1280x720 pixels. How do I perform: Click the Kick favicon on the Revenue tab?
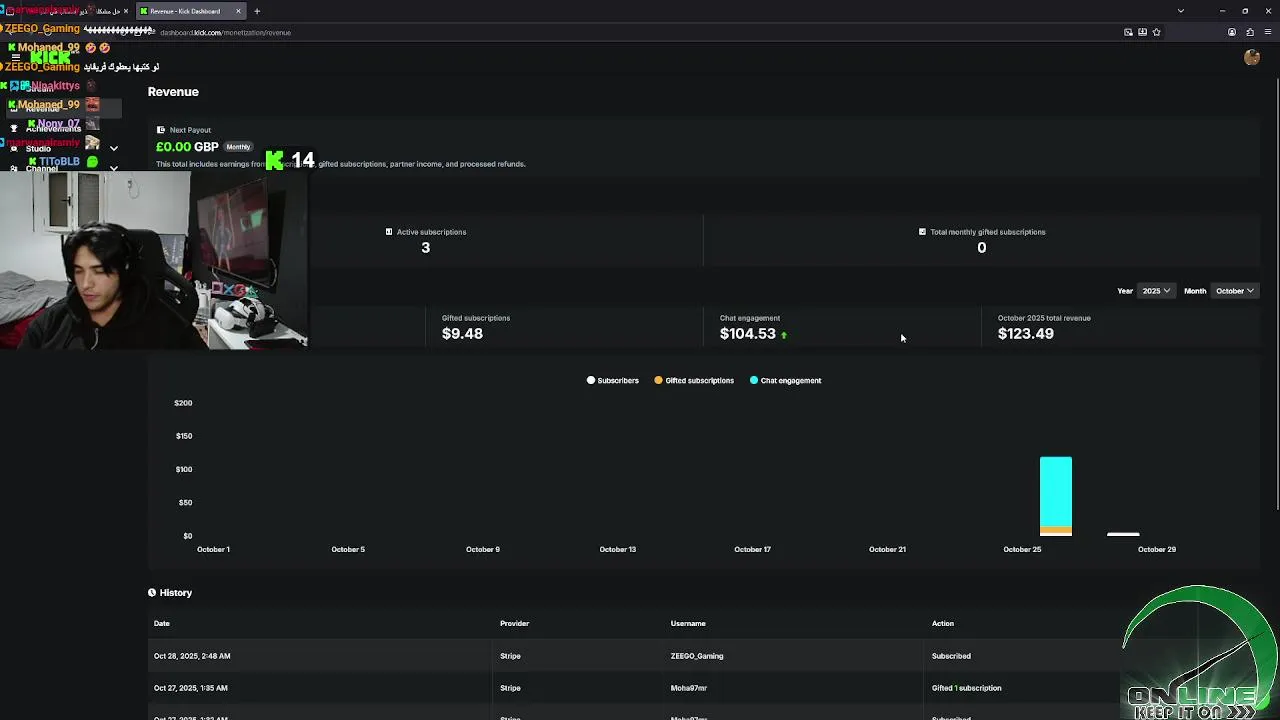(x=144, y=11)
